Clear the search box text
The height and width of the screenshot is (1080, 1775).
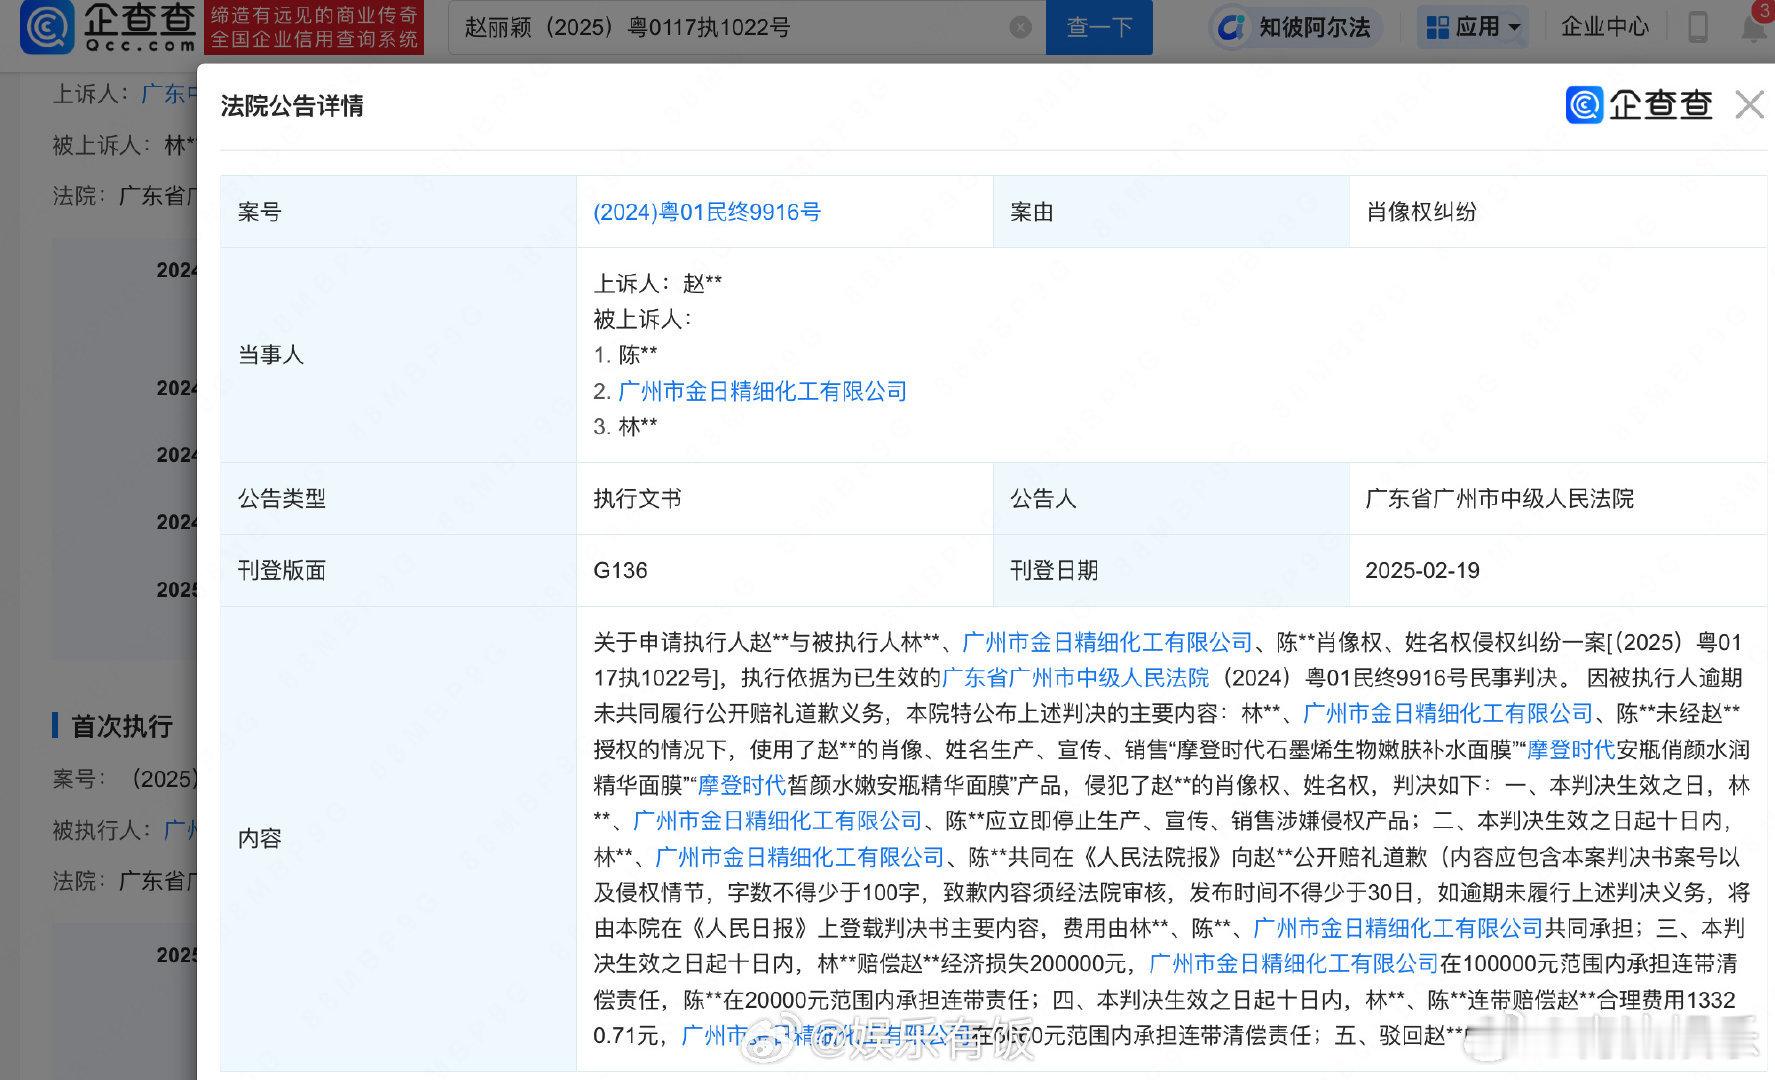point(1020,27)
